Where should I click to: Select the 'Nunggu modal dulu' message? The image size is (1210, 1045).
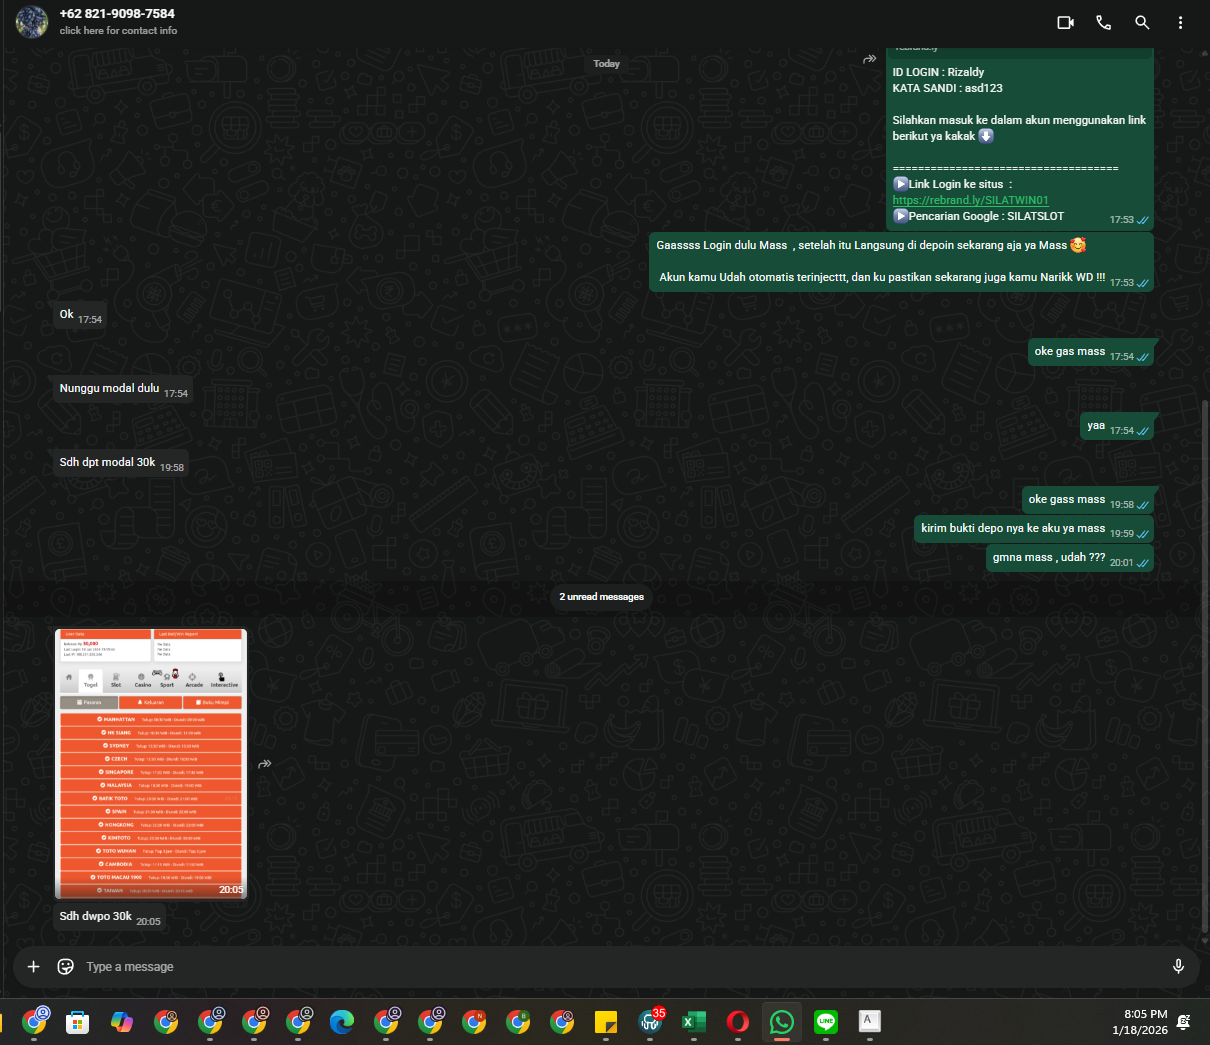123,389
